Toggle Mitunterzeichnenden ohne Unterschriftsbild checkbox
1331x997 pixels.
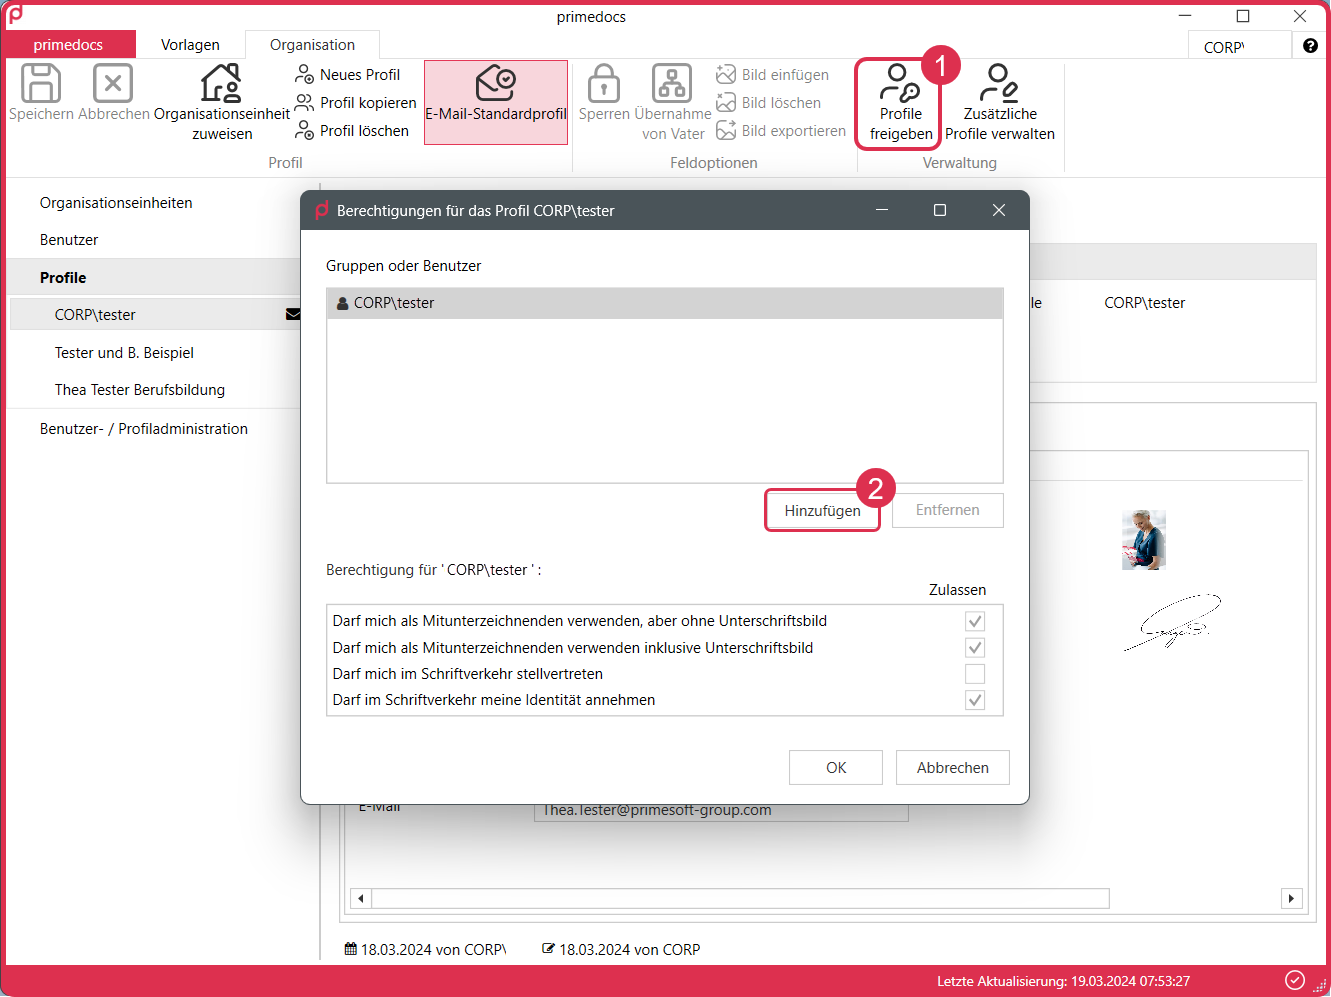(x=975, y=621)
